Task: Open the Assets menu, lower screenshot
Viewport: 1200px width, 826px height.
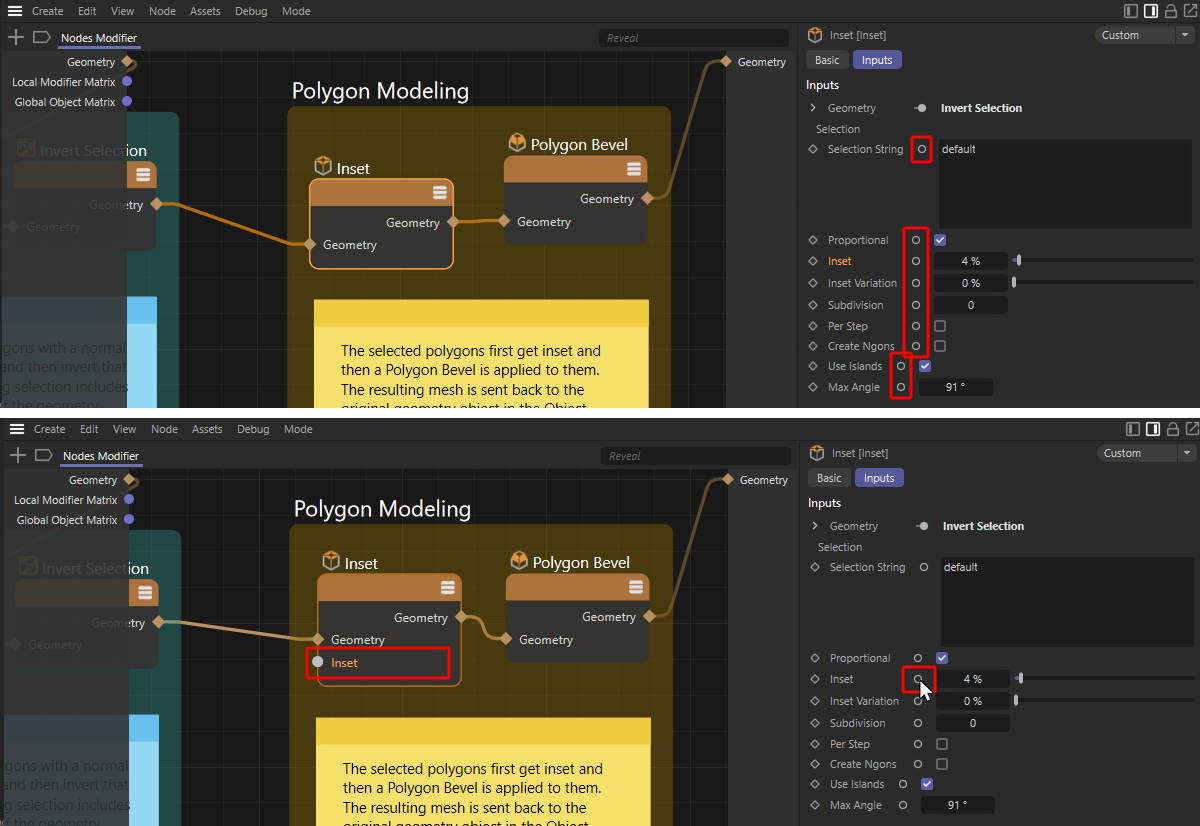Action: tap(207, 429)
